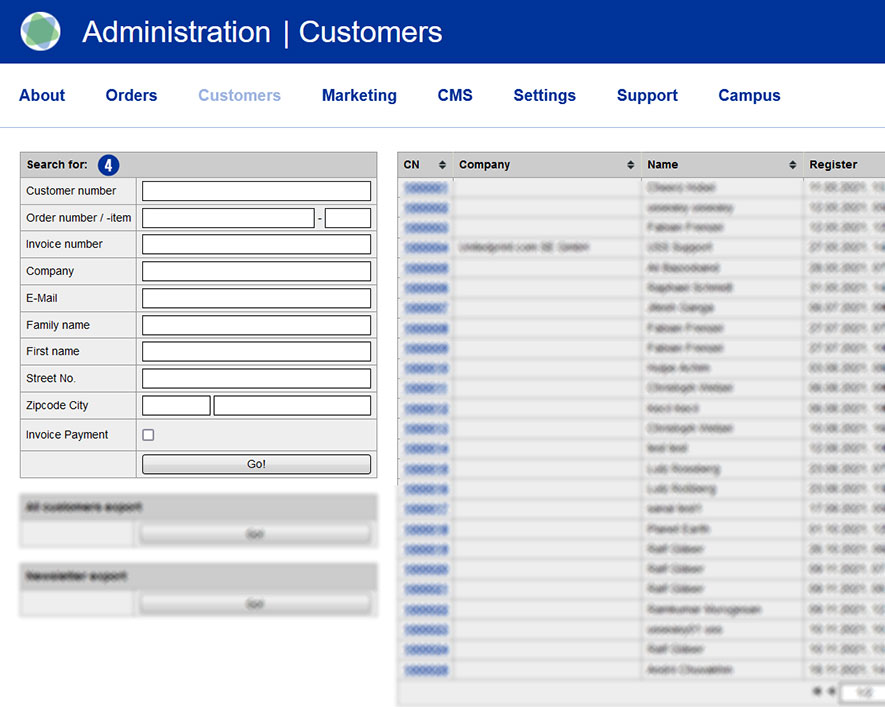Click the Invoice number input field
Viewport: 885px width, 707px height.
click(x=256, y=244)
